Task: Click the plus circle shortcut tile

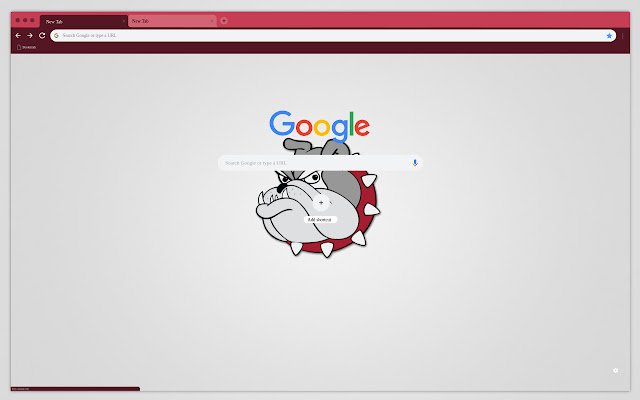Action: pos(321,202)
